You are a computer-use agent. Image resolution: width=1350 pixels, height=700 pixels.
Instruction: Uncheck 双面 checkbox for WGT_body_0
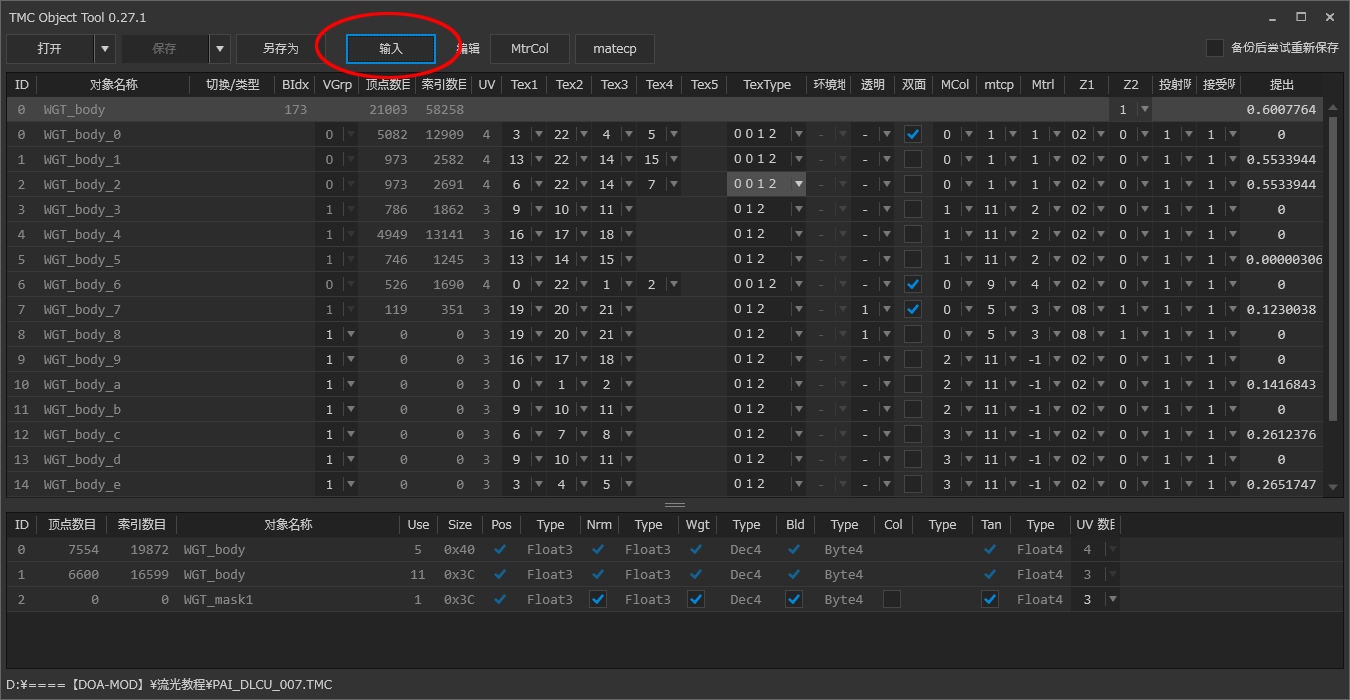pyautogui.click(x=913, y=134)
